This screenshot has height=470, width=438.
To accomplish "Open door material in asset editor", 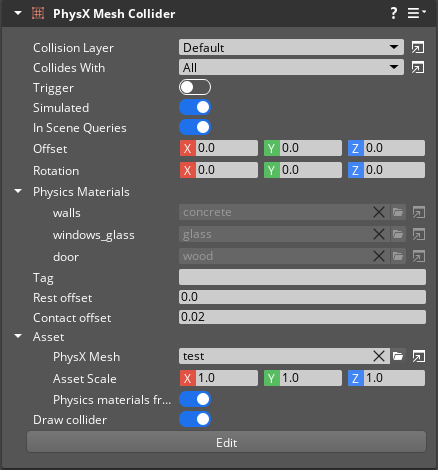I will (x=419, y=256).
